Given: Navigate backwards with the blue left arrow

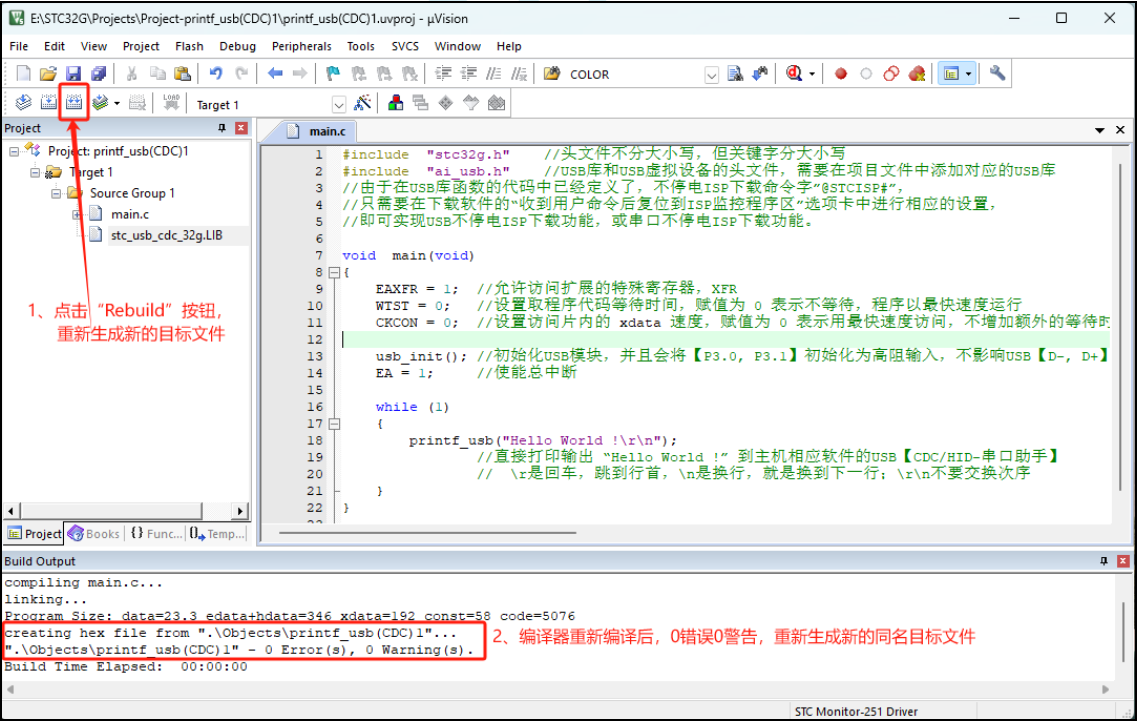Looking at the screenshot, I should [275, 74].
